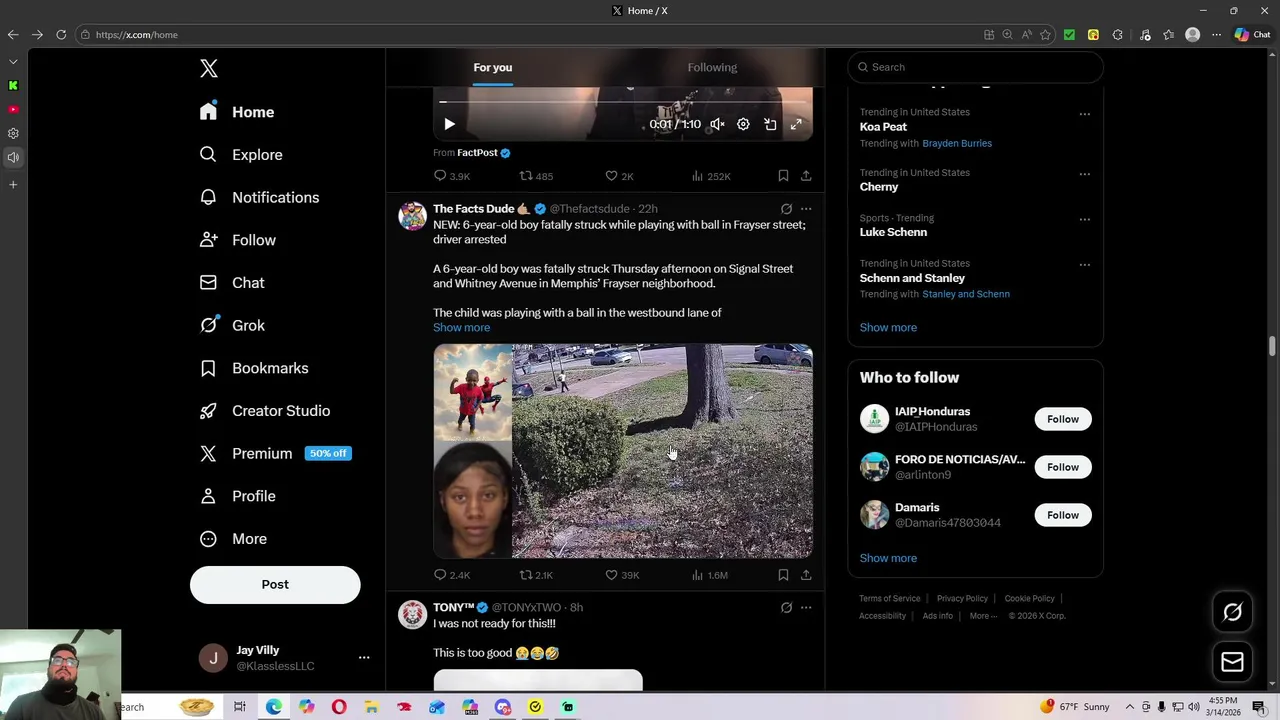
Task: Open Microsoft Edge from the taskbar
Action: (273, 707)
